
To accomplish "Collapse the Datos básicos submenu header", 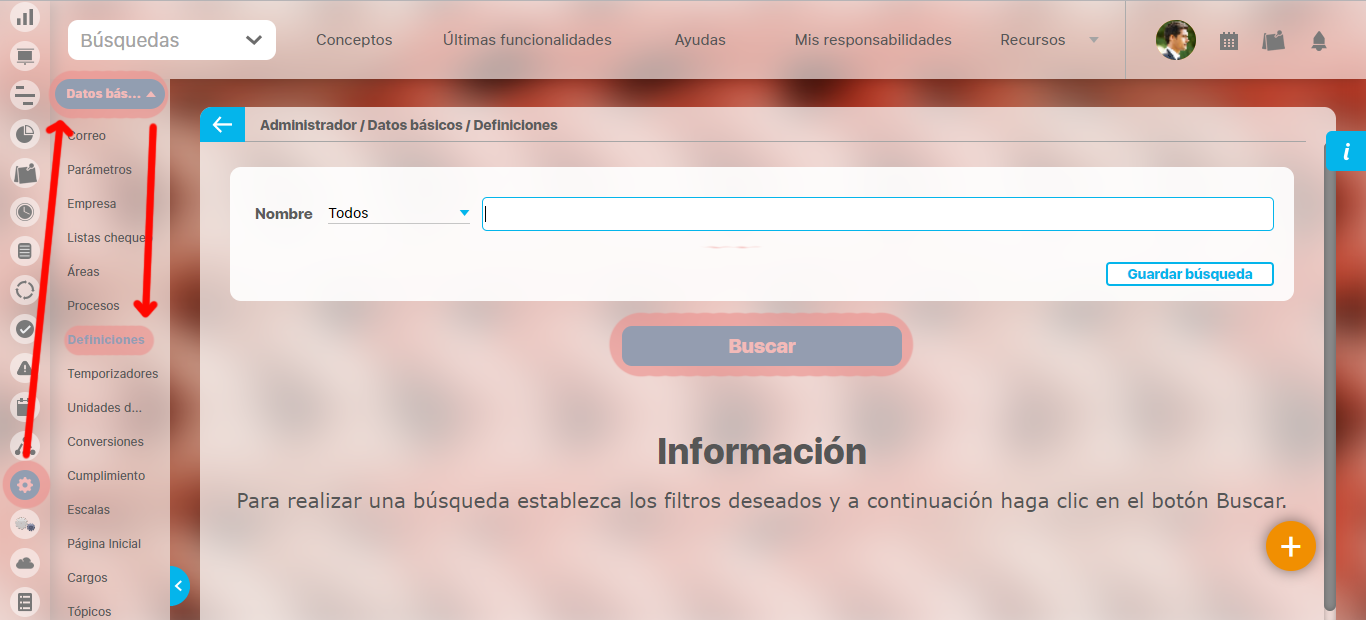I will coord(110,94).
